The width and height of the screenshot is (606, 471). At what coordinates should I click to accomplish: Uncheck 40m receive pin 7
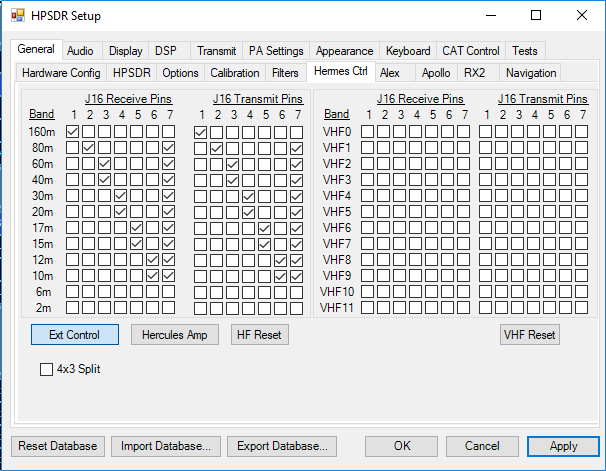(x=169, y=180)
